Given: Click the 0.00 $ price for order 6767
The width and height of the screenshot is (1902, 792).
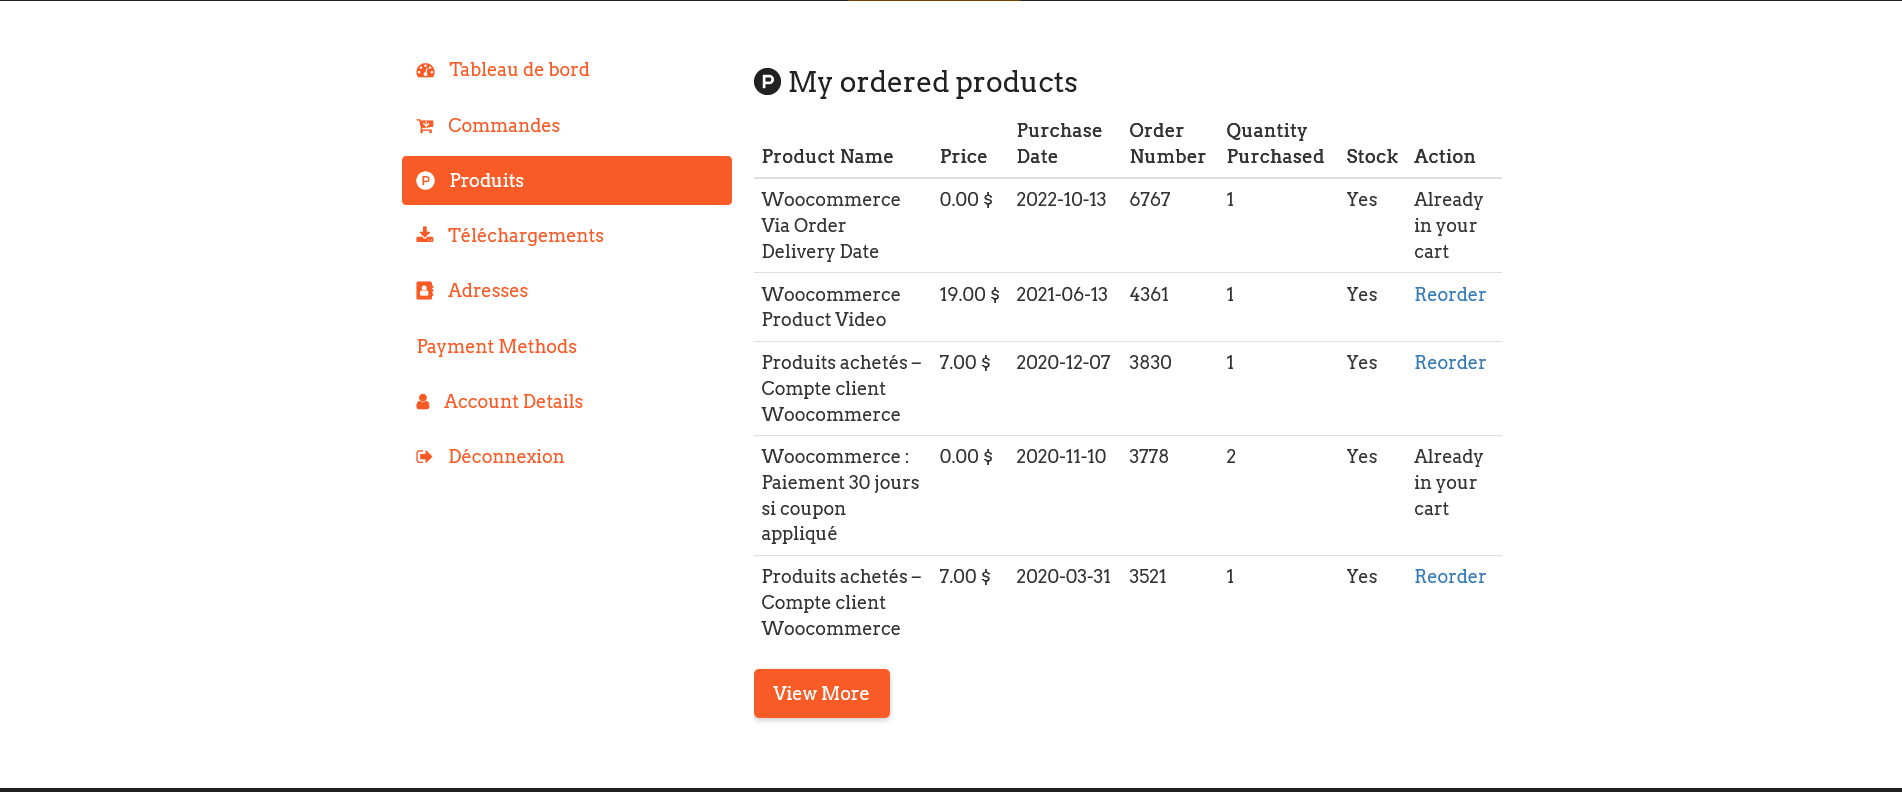Looking at the screenshot, I should [x=966, y=200].
